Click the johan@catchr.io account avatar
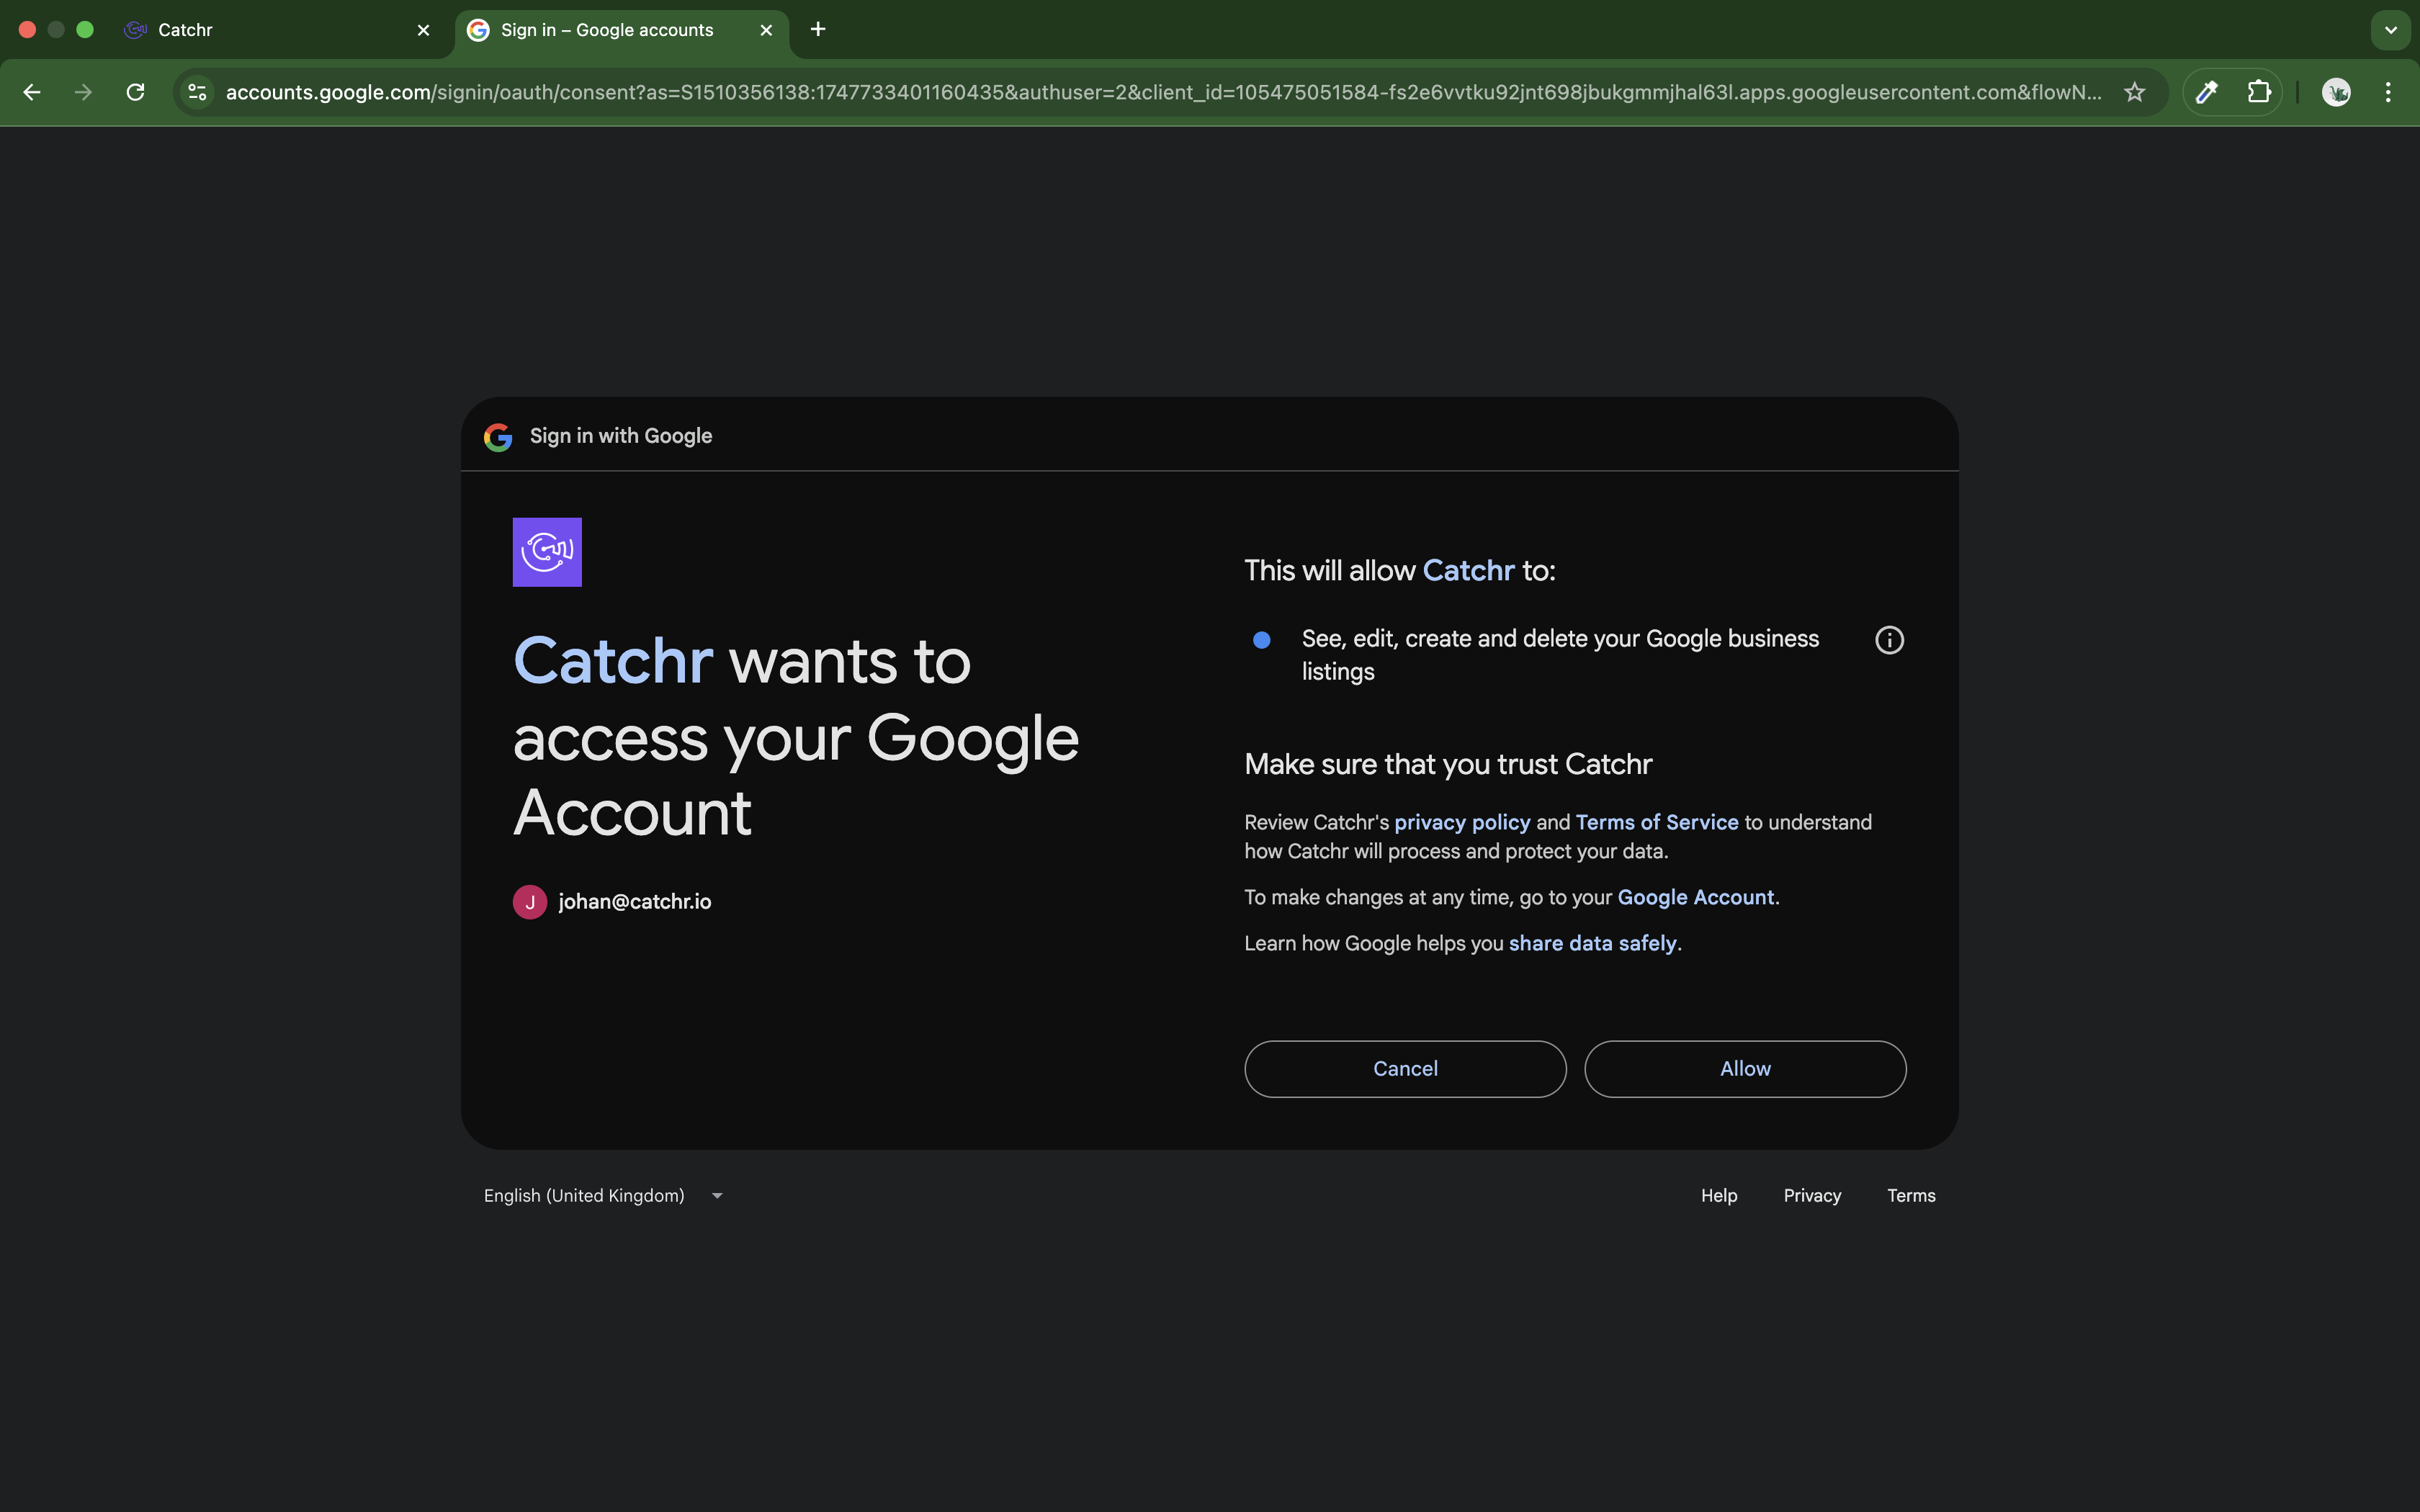This screenshot has height=1512, width=2420. point(530,902)
